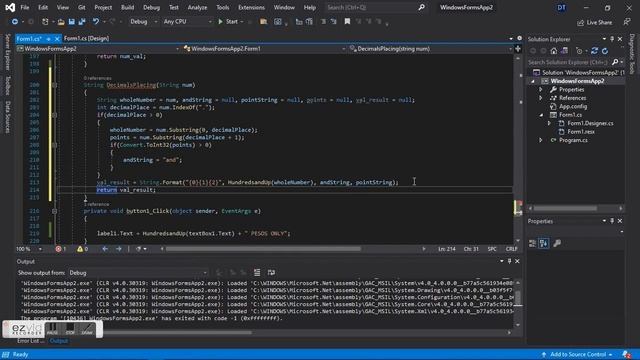Image resolution: width=640 pixels, height=360 pixels.
Task: Click the Save file icon in toolbar
Action: point(71,22)
